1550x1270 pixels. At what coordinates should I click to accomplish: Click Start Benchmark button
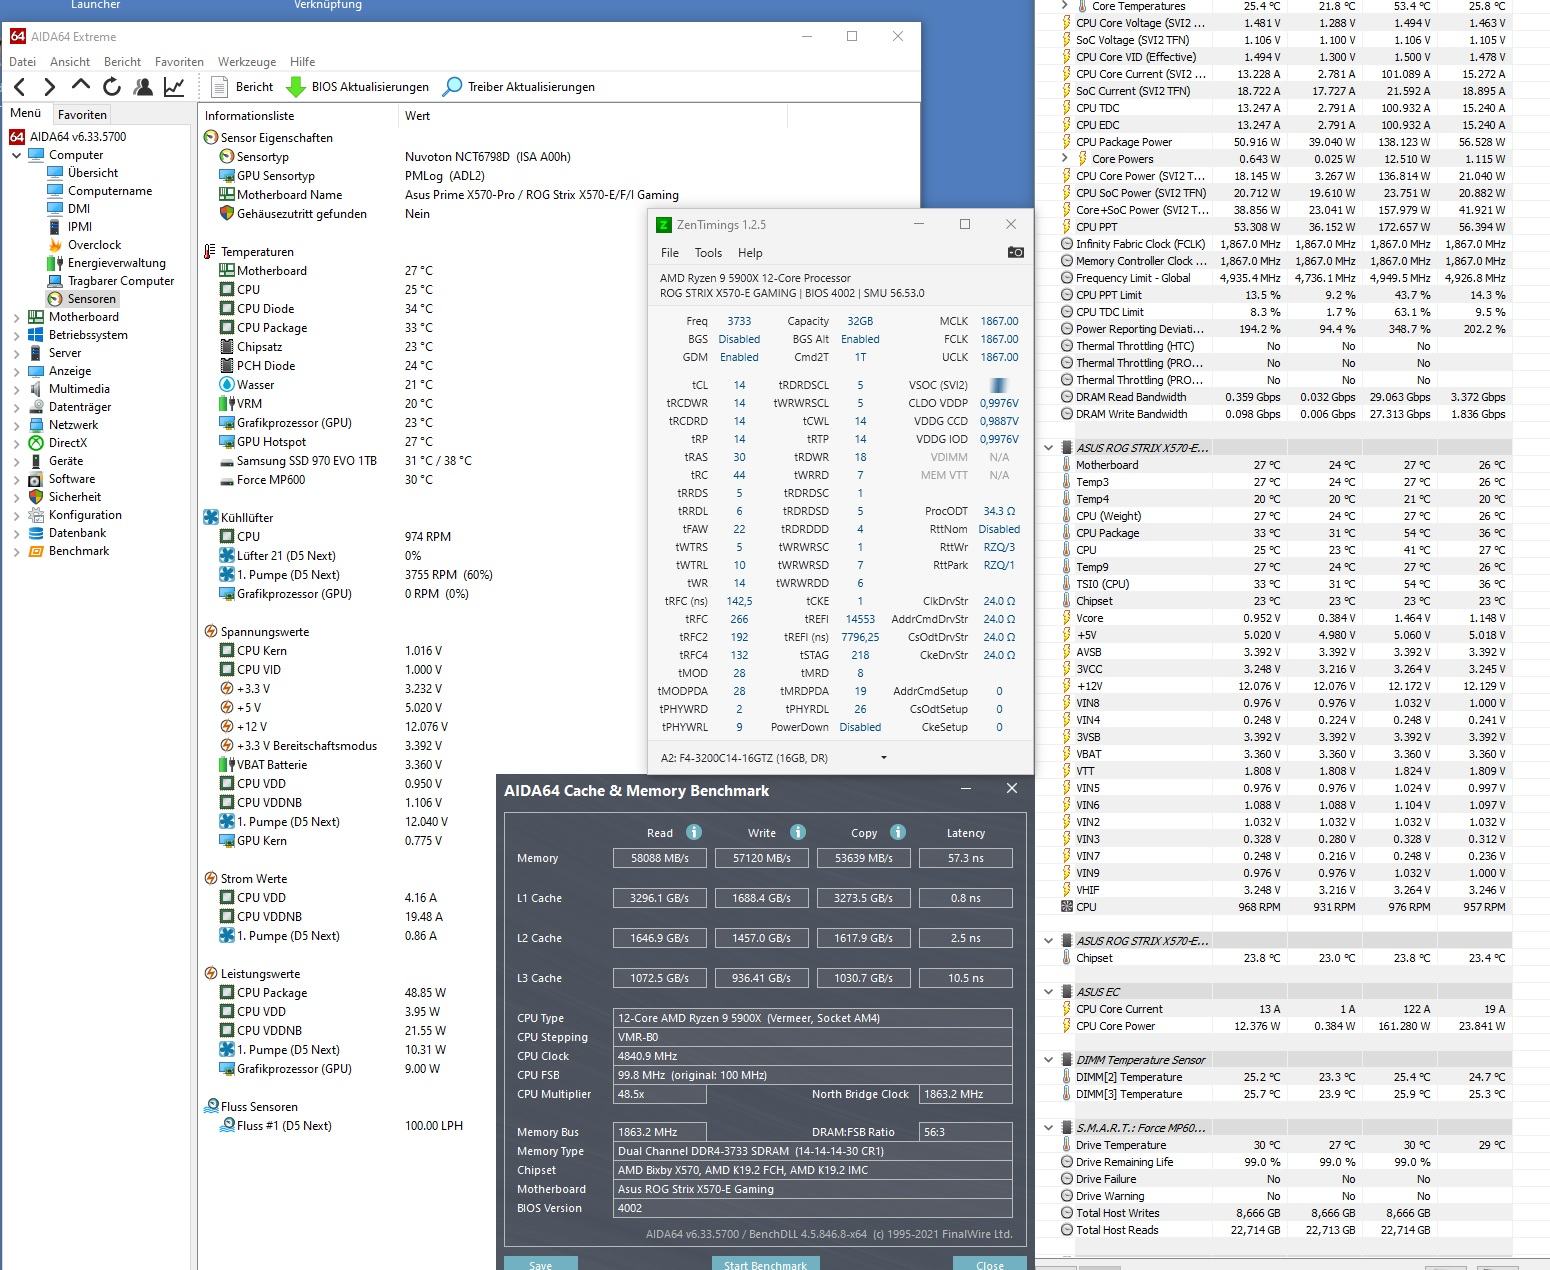pyautogui.click(x=765, y=1264)
